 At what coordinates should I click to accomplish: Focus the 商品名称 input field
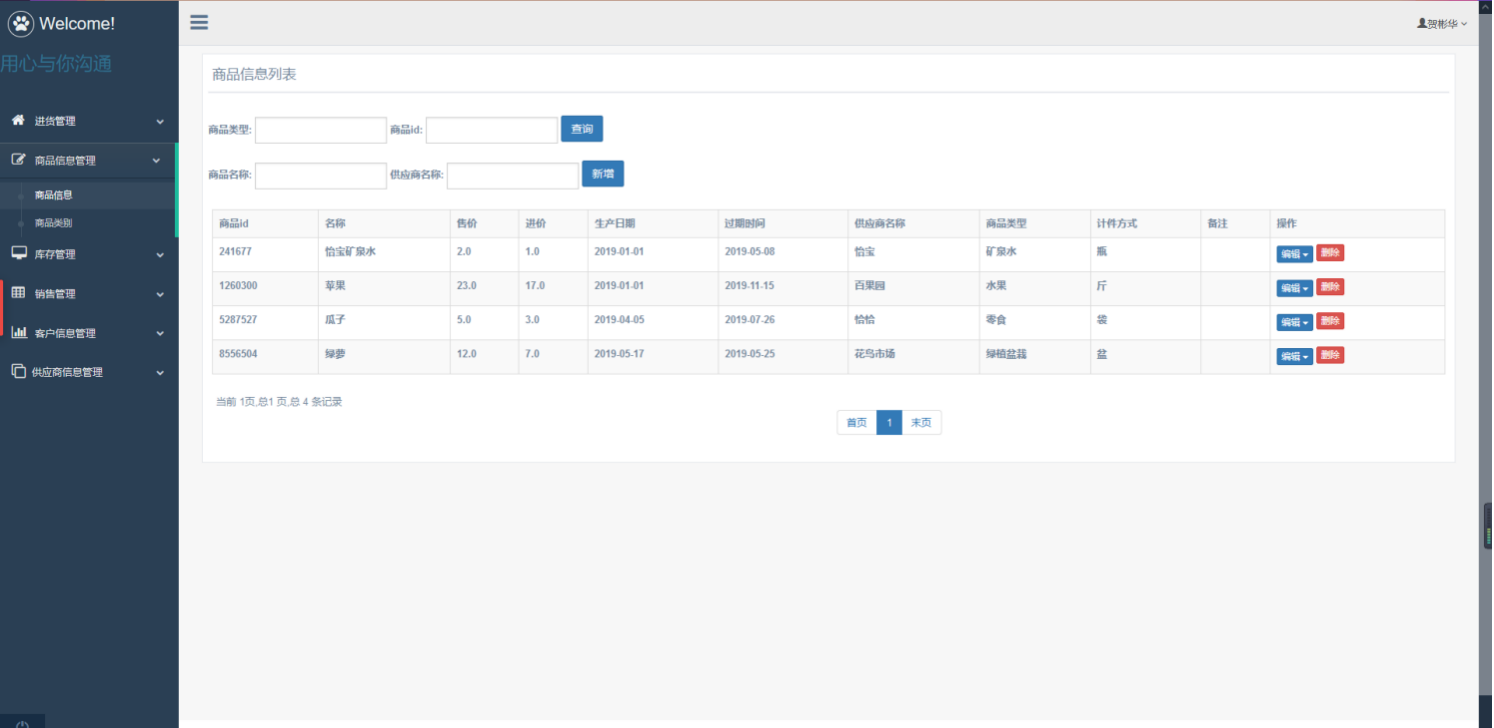click(321, 176)
